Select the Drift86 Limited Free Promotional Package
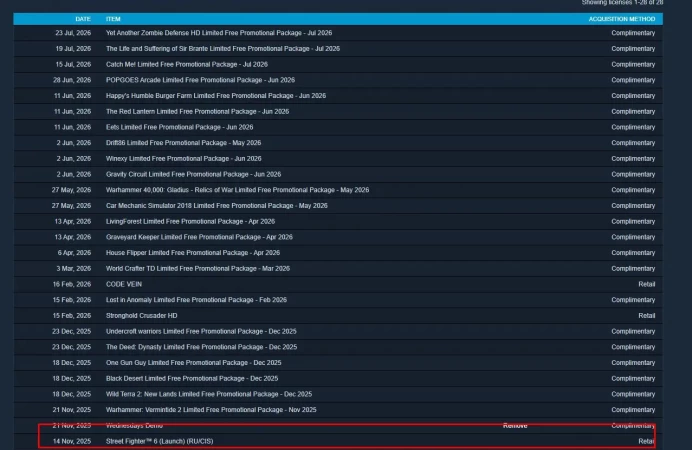Image resolution: width=692 pixels, height=450 pixels. pyautogui.click(x=183, y=143)
